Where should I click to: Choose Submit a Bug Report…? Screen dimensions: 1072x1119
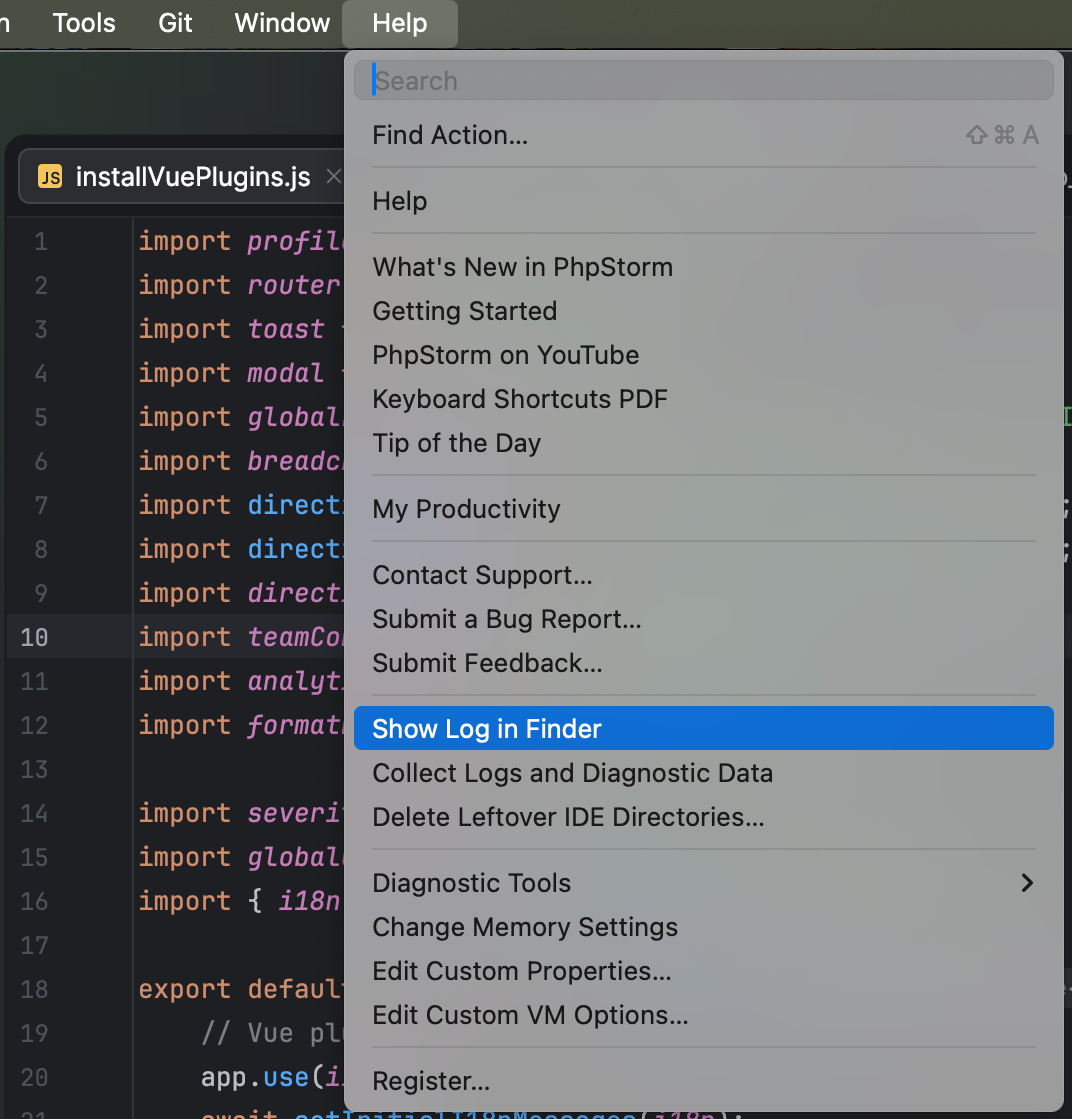[506, 619]
